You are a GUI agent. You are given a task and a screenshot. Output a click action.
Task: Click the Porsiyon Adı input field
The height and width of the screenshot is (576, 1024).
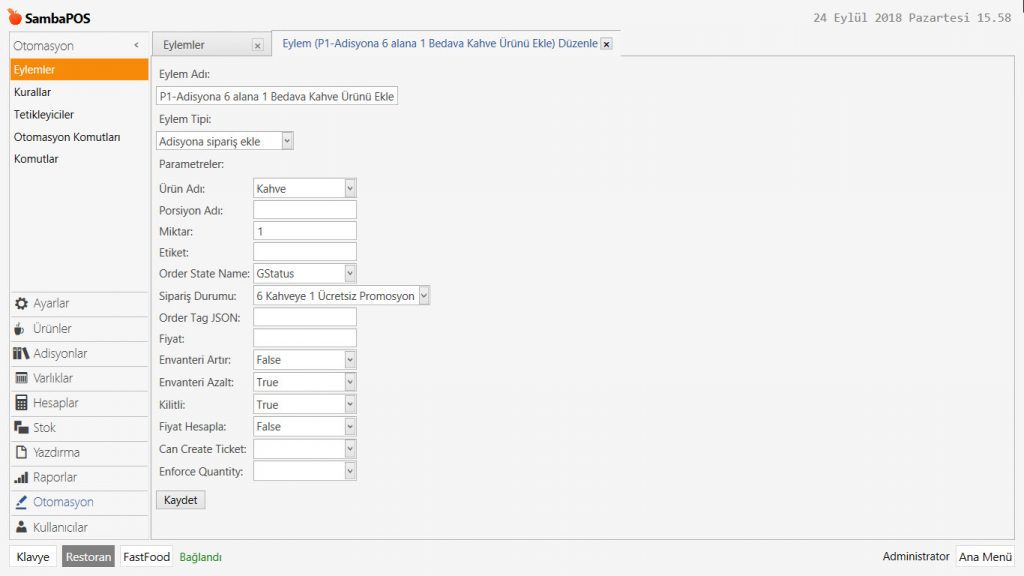(x=305, y=210)
